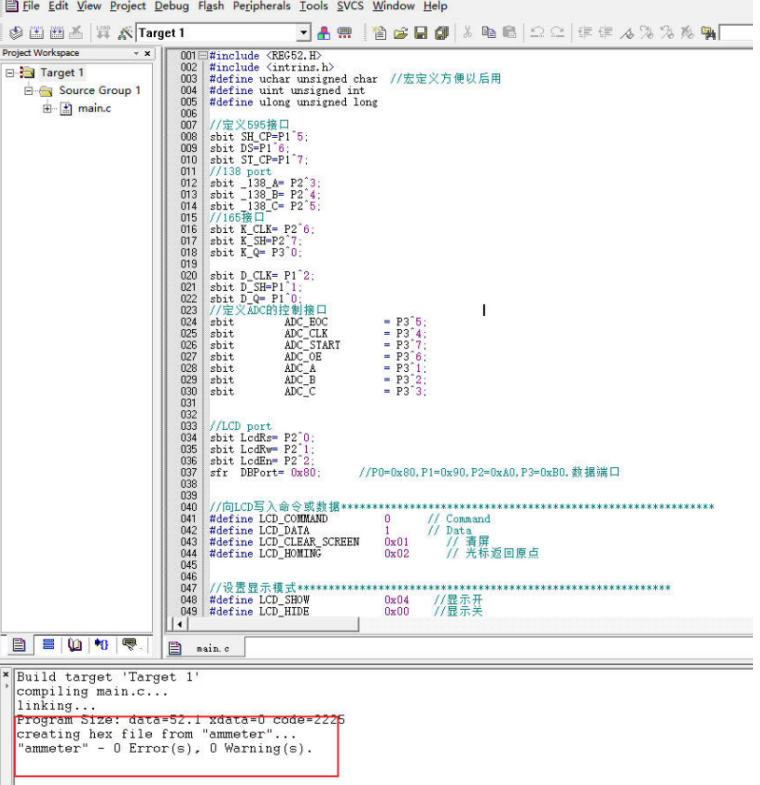The width and height of the screenshot is (760, 785).
Task: Select main.c in project tree
Action: tap(94, 108)
